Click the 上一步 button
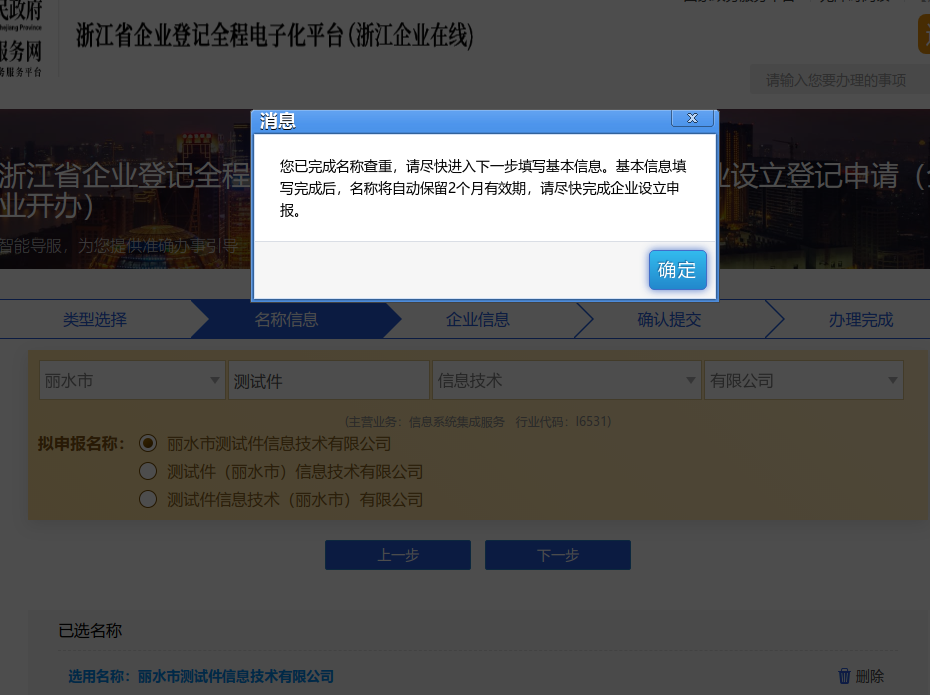The image size is (930, 695). tap(398, 555)
